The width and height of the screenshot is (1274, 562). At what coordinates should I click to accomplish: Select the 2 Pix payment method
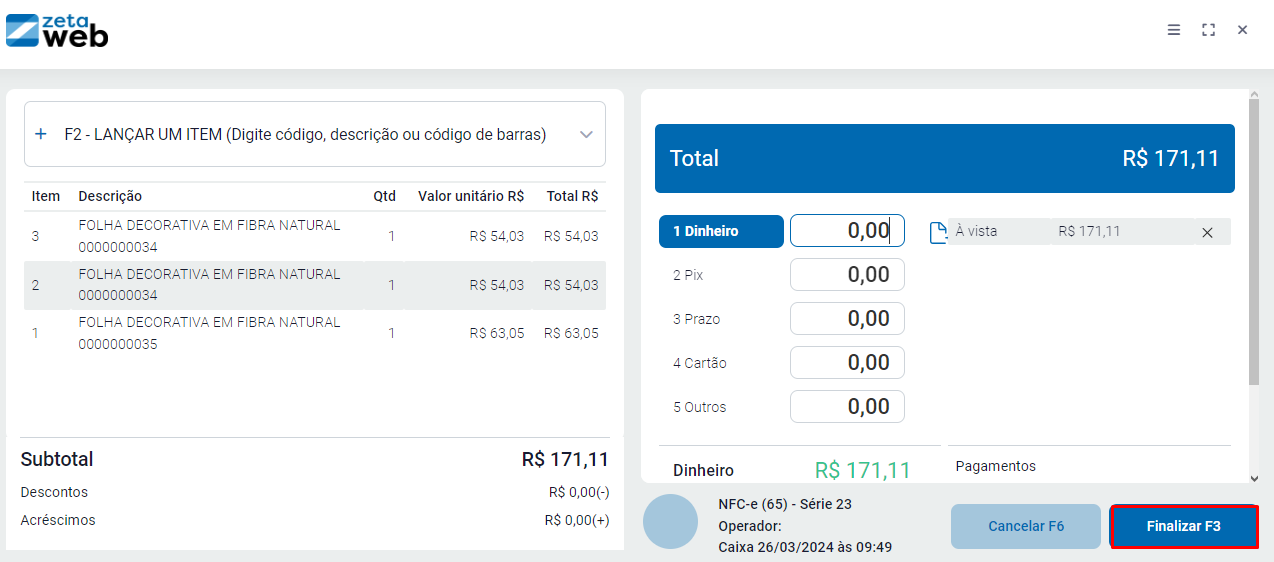[688, 275]
